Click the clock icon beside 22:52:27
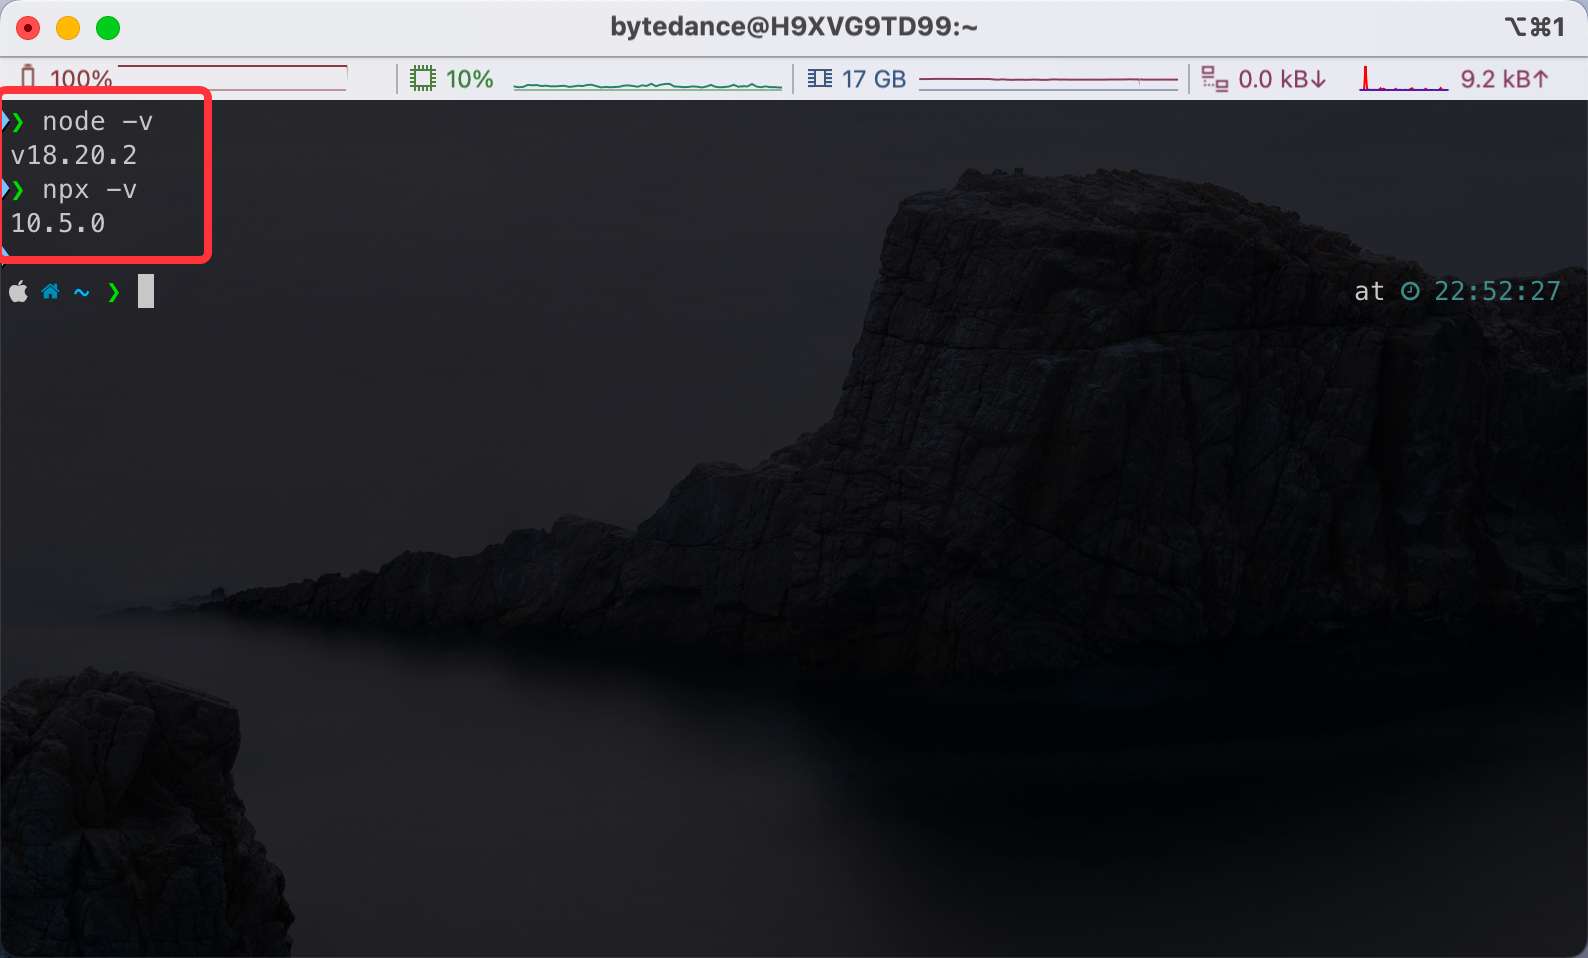This screenshot has width=1588, height=958. tap(1410, 291)
